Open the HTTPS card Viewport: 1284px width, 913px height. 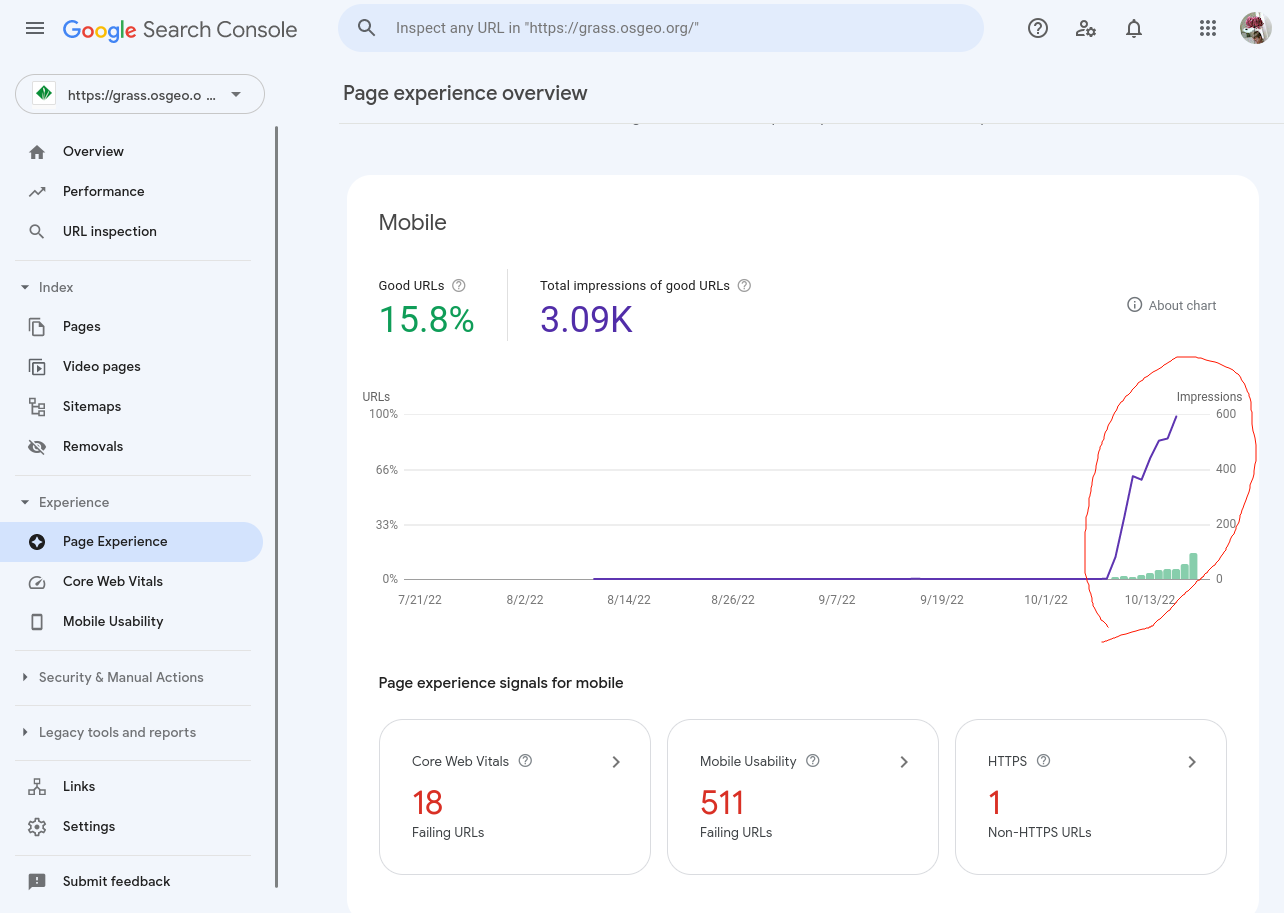1091,797
